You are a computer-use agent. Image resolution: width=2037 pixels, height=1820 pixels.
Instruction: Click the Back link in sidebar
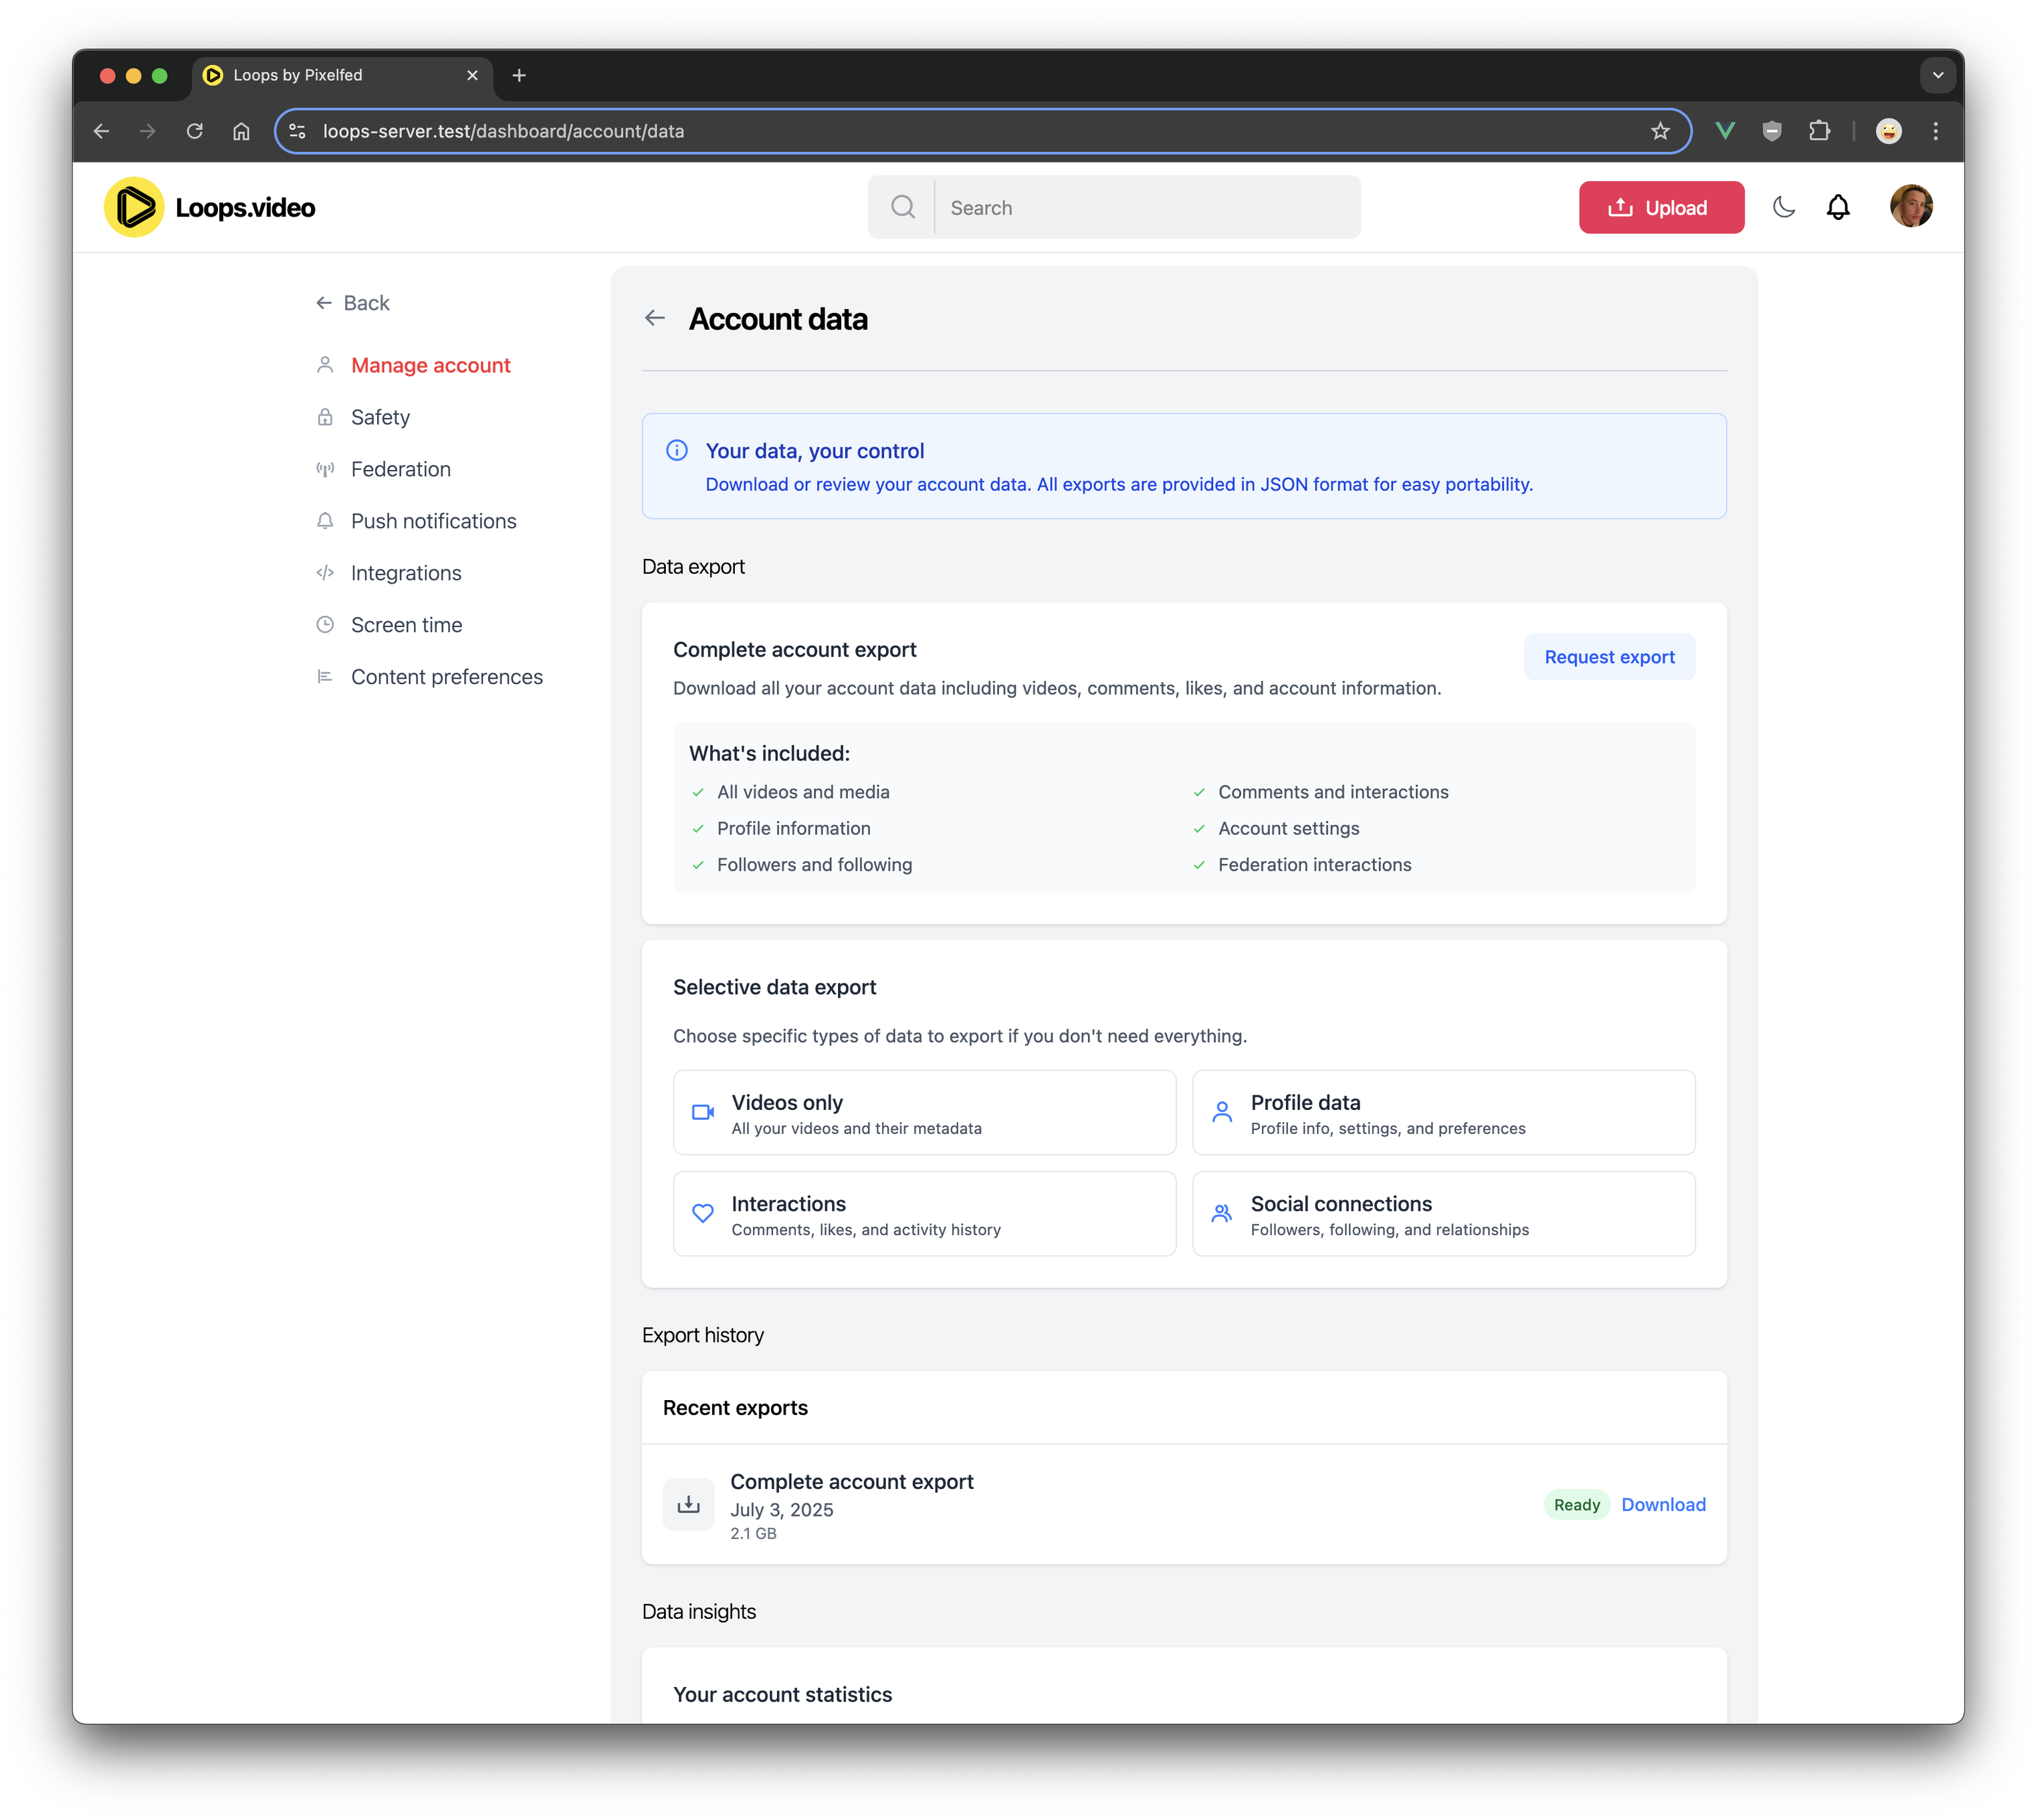pos(353,303)
